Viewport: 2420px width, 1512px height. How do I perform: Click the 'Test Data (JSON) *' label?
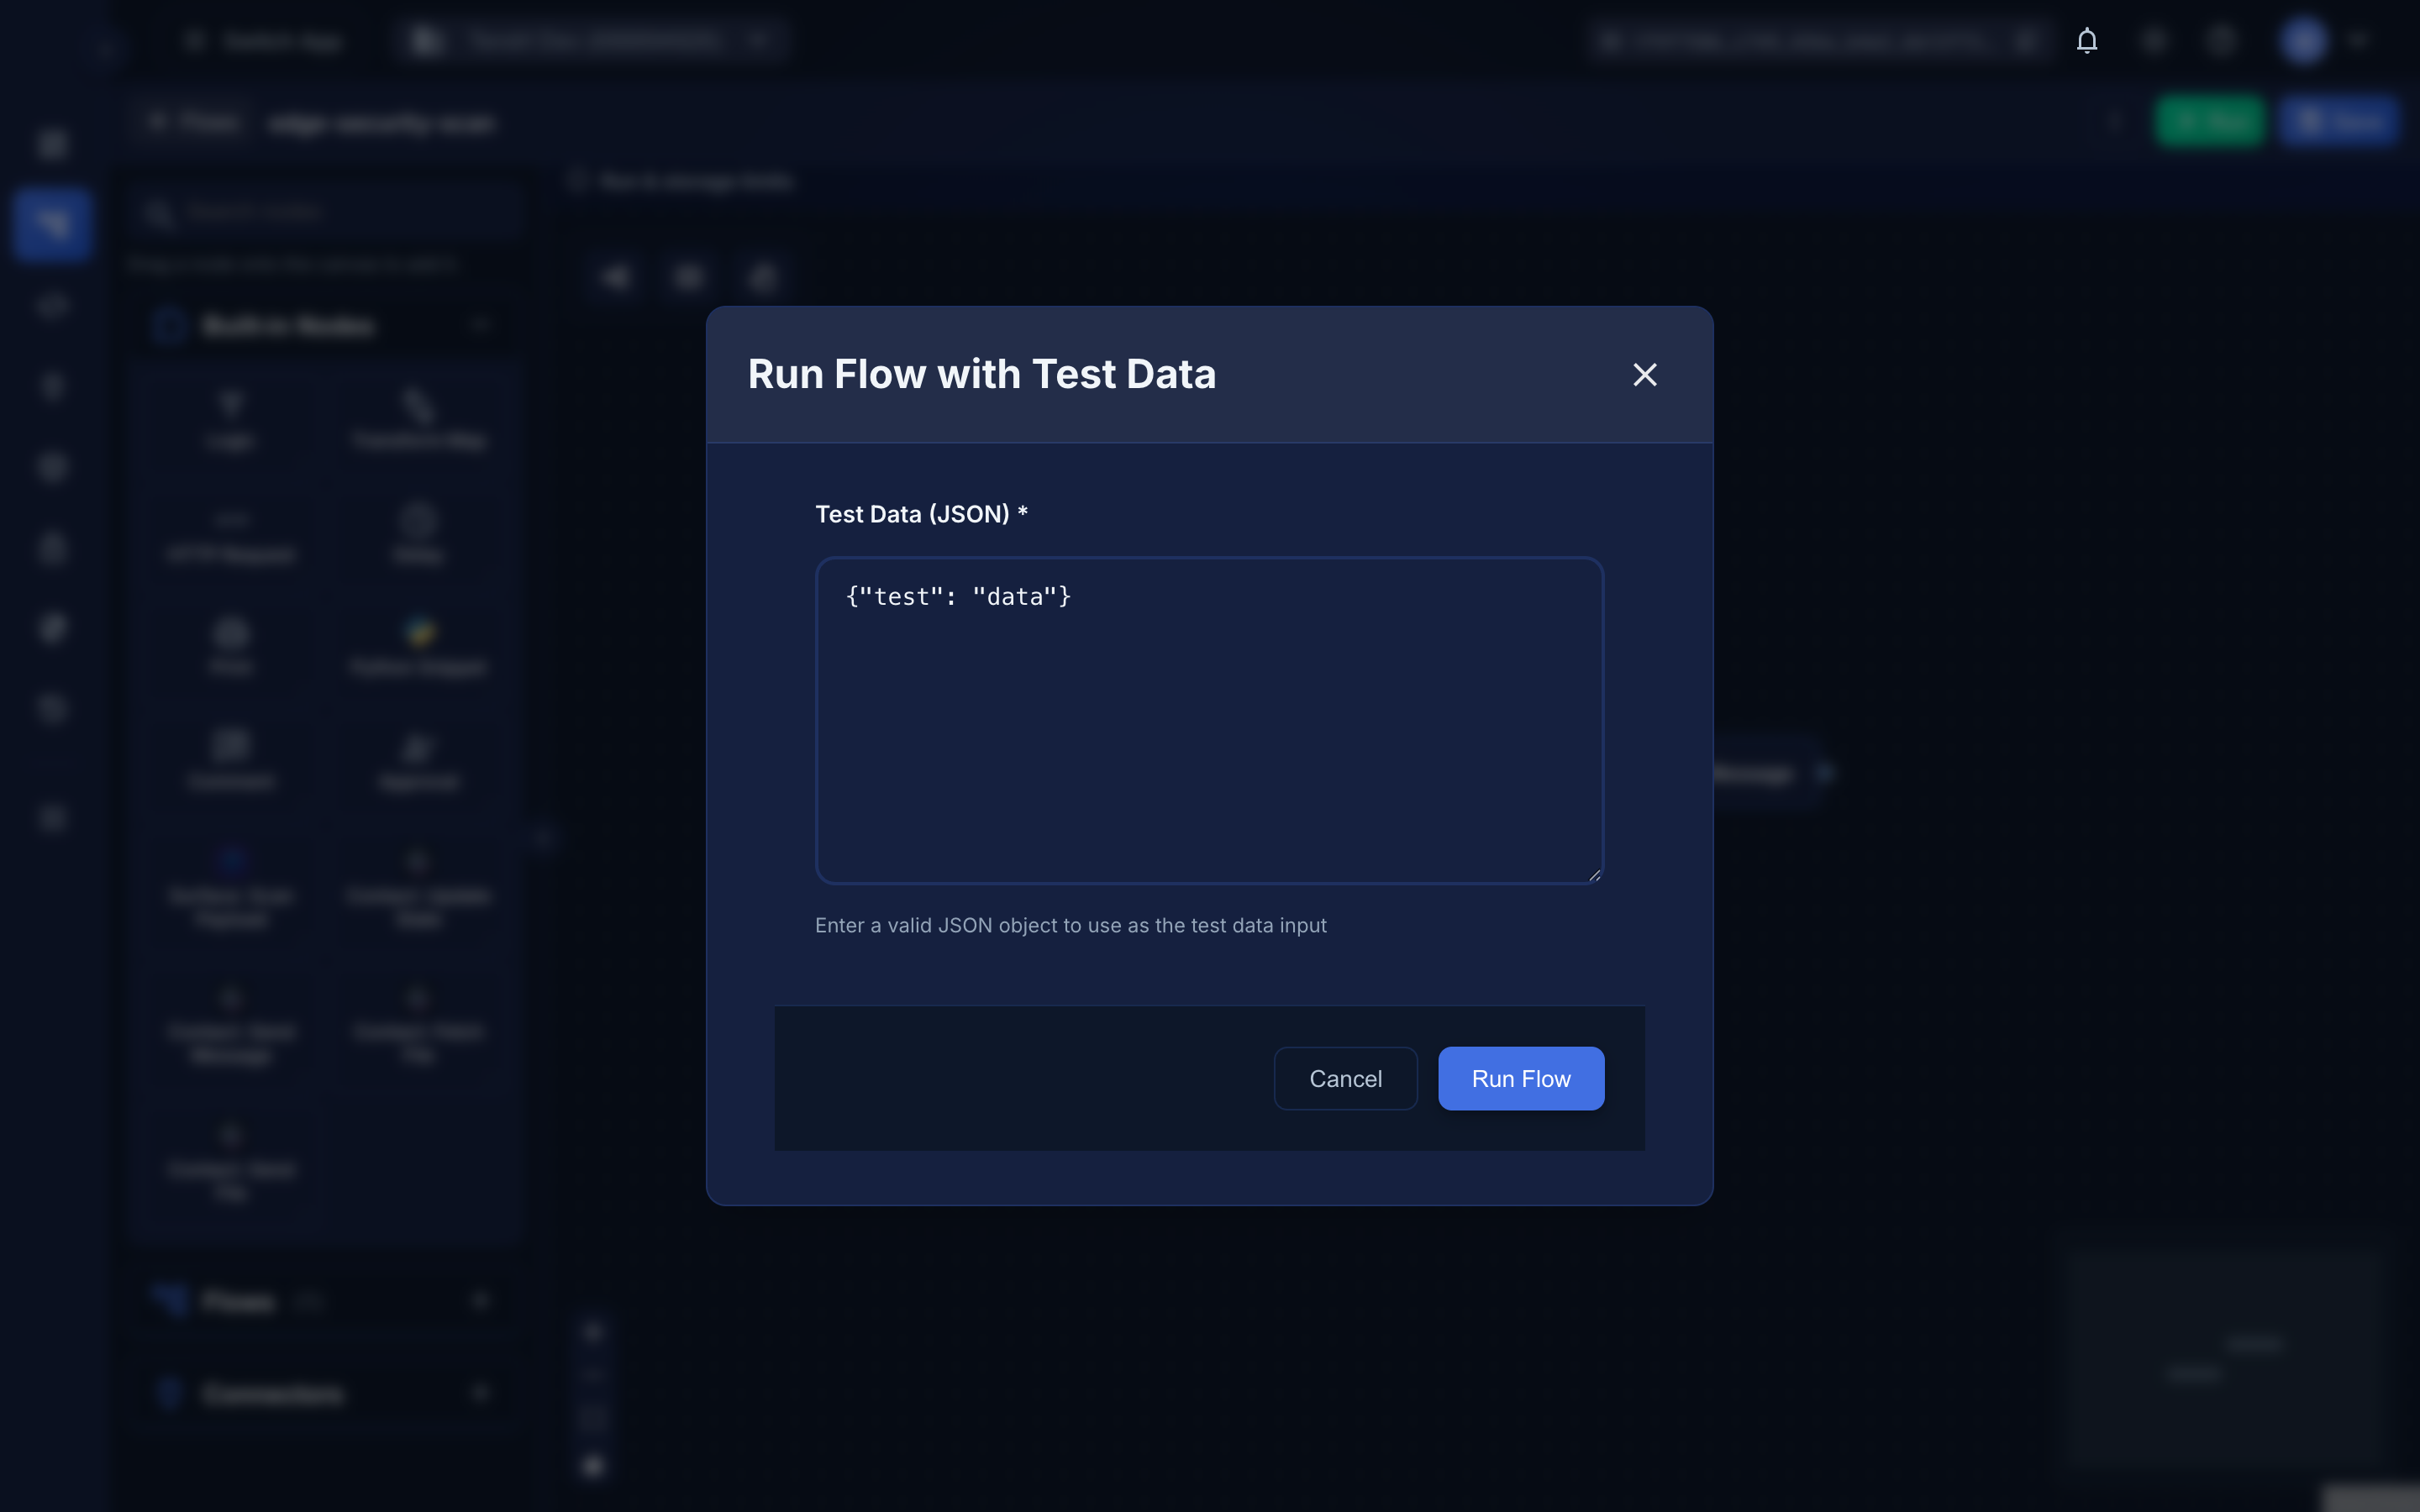coord(921,514)
